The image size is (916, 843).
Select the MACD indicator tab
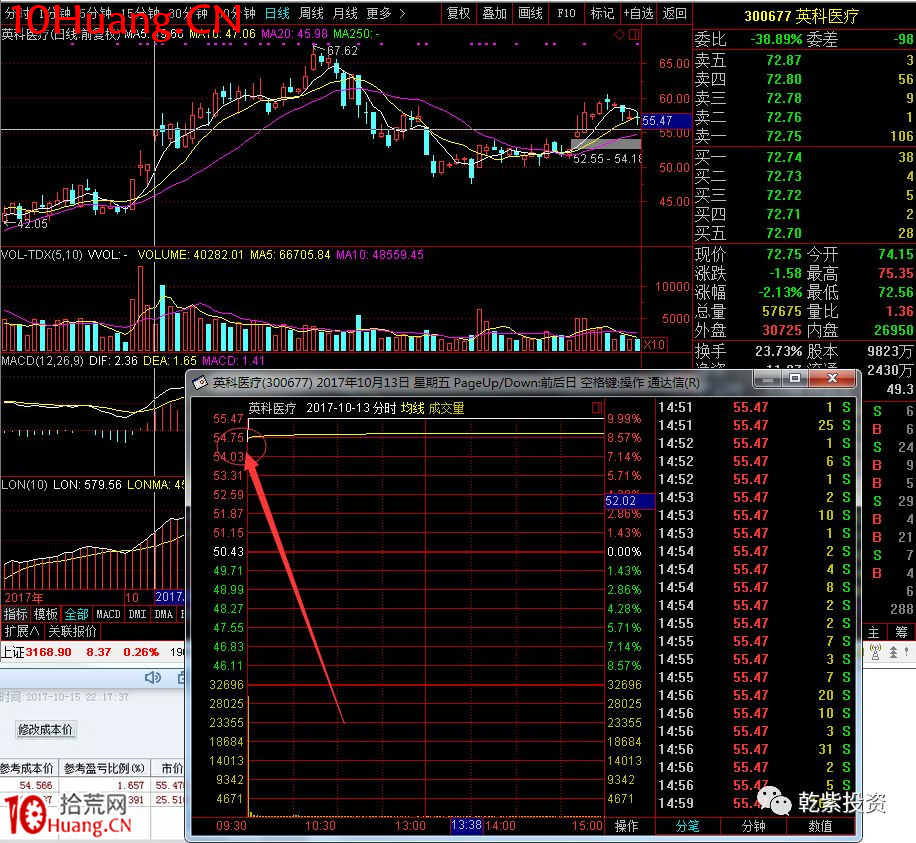pyautogui.click(x=108, y=614)
